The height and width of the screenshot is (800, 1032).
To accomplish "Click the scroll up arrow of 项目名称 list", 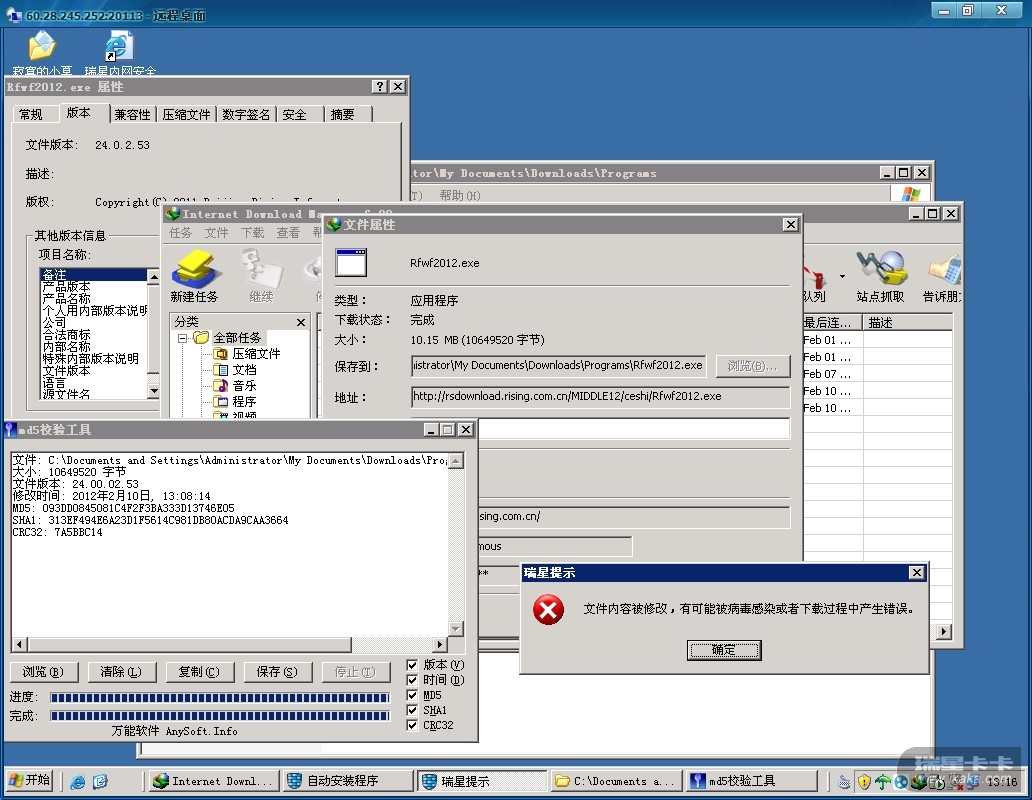I will (153, 276).
